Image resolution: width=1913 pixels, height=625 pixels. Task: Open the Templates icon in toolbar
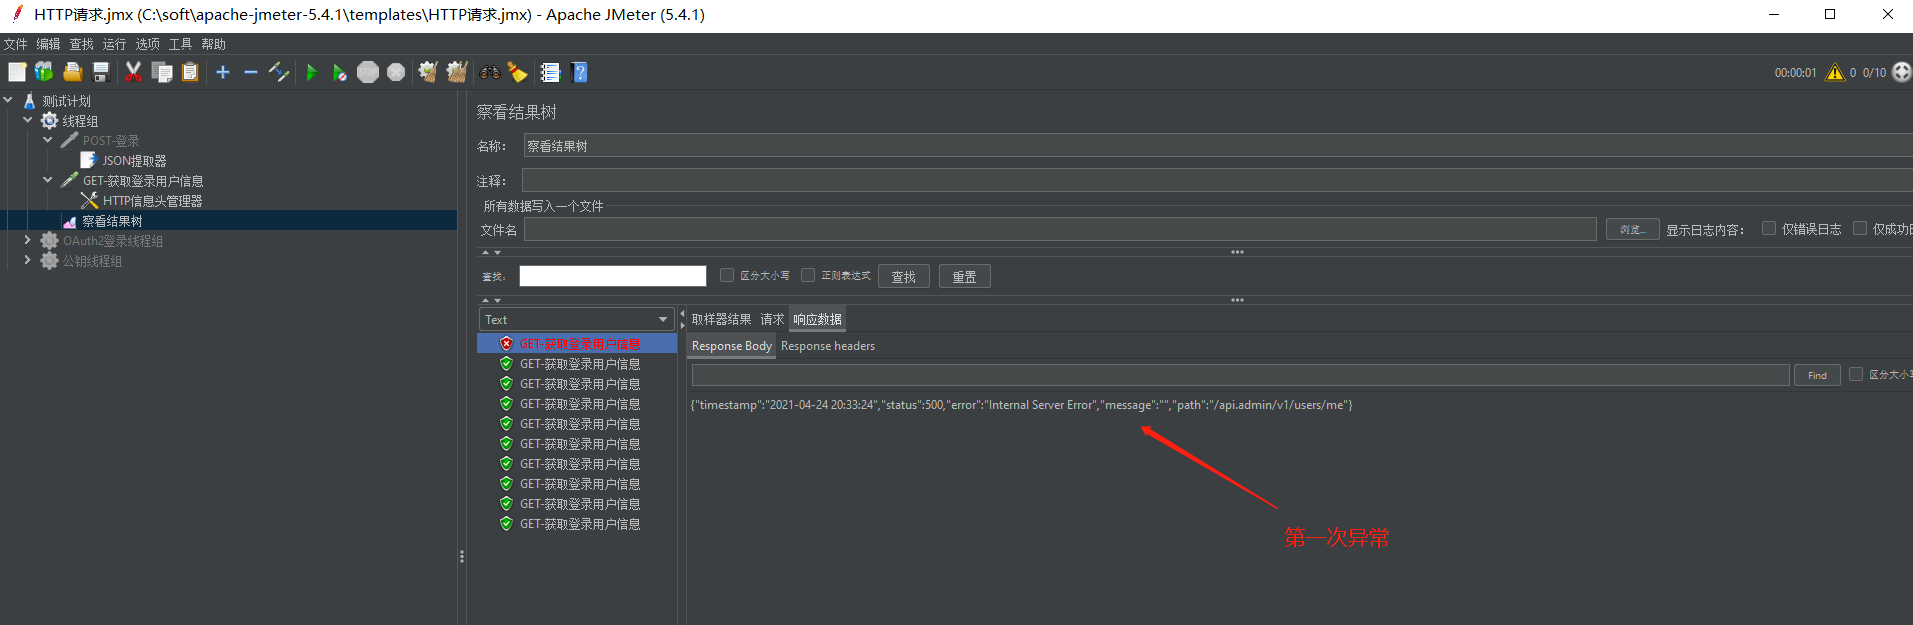click(44, 72)
